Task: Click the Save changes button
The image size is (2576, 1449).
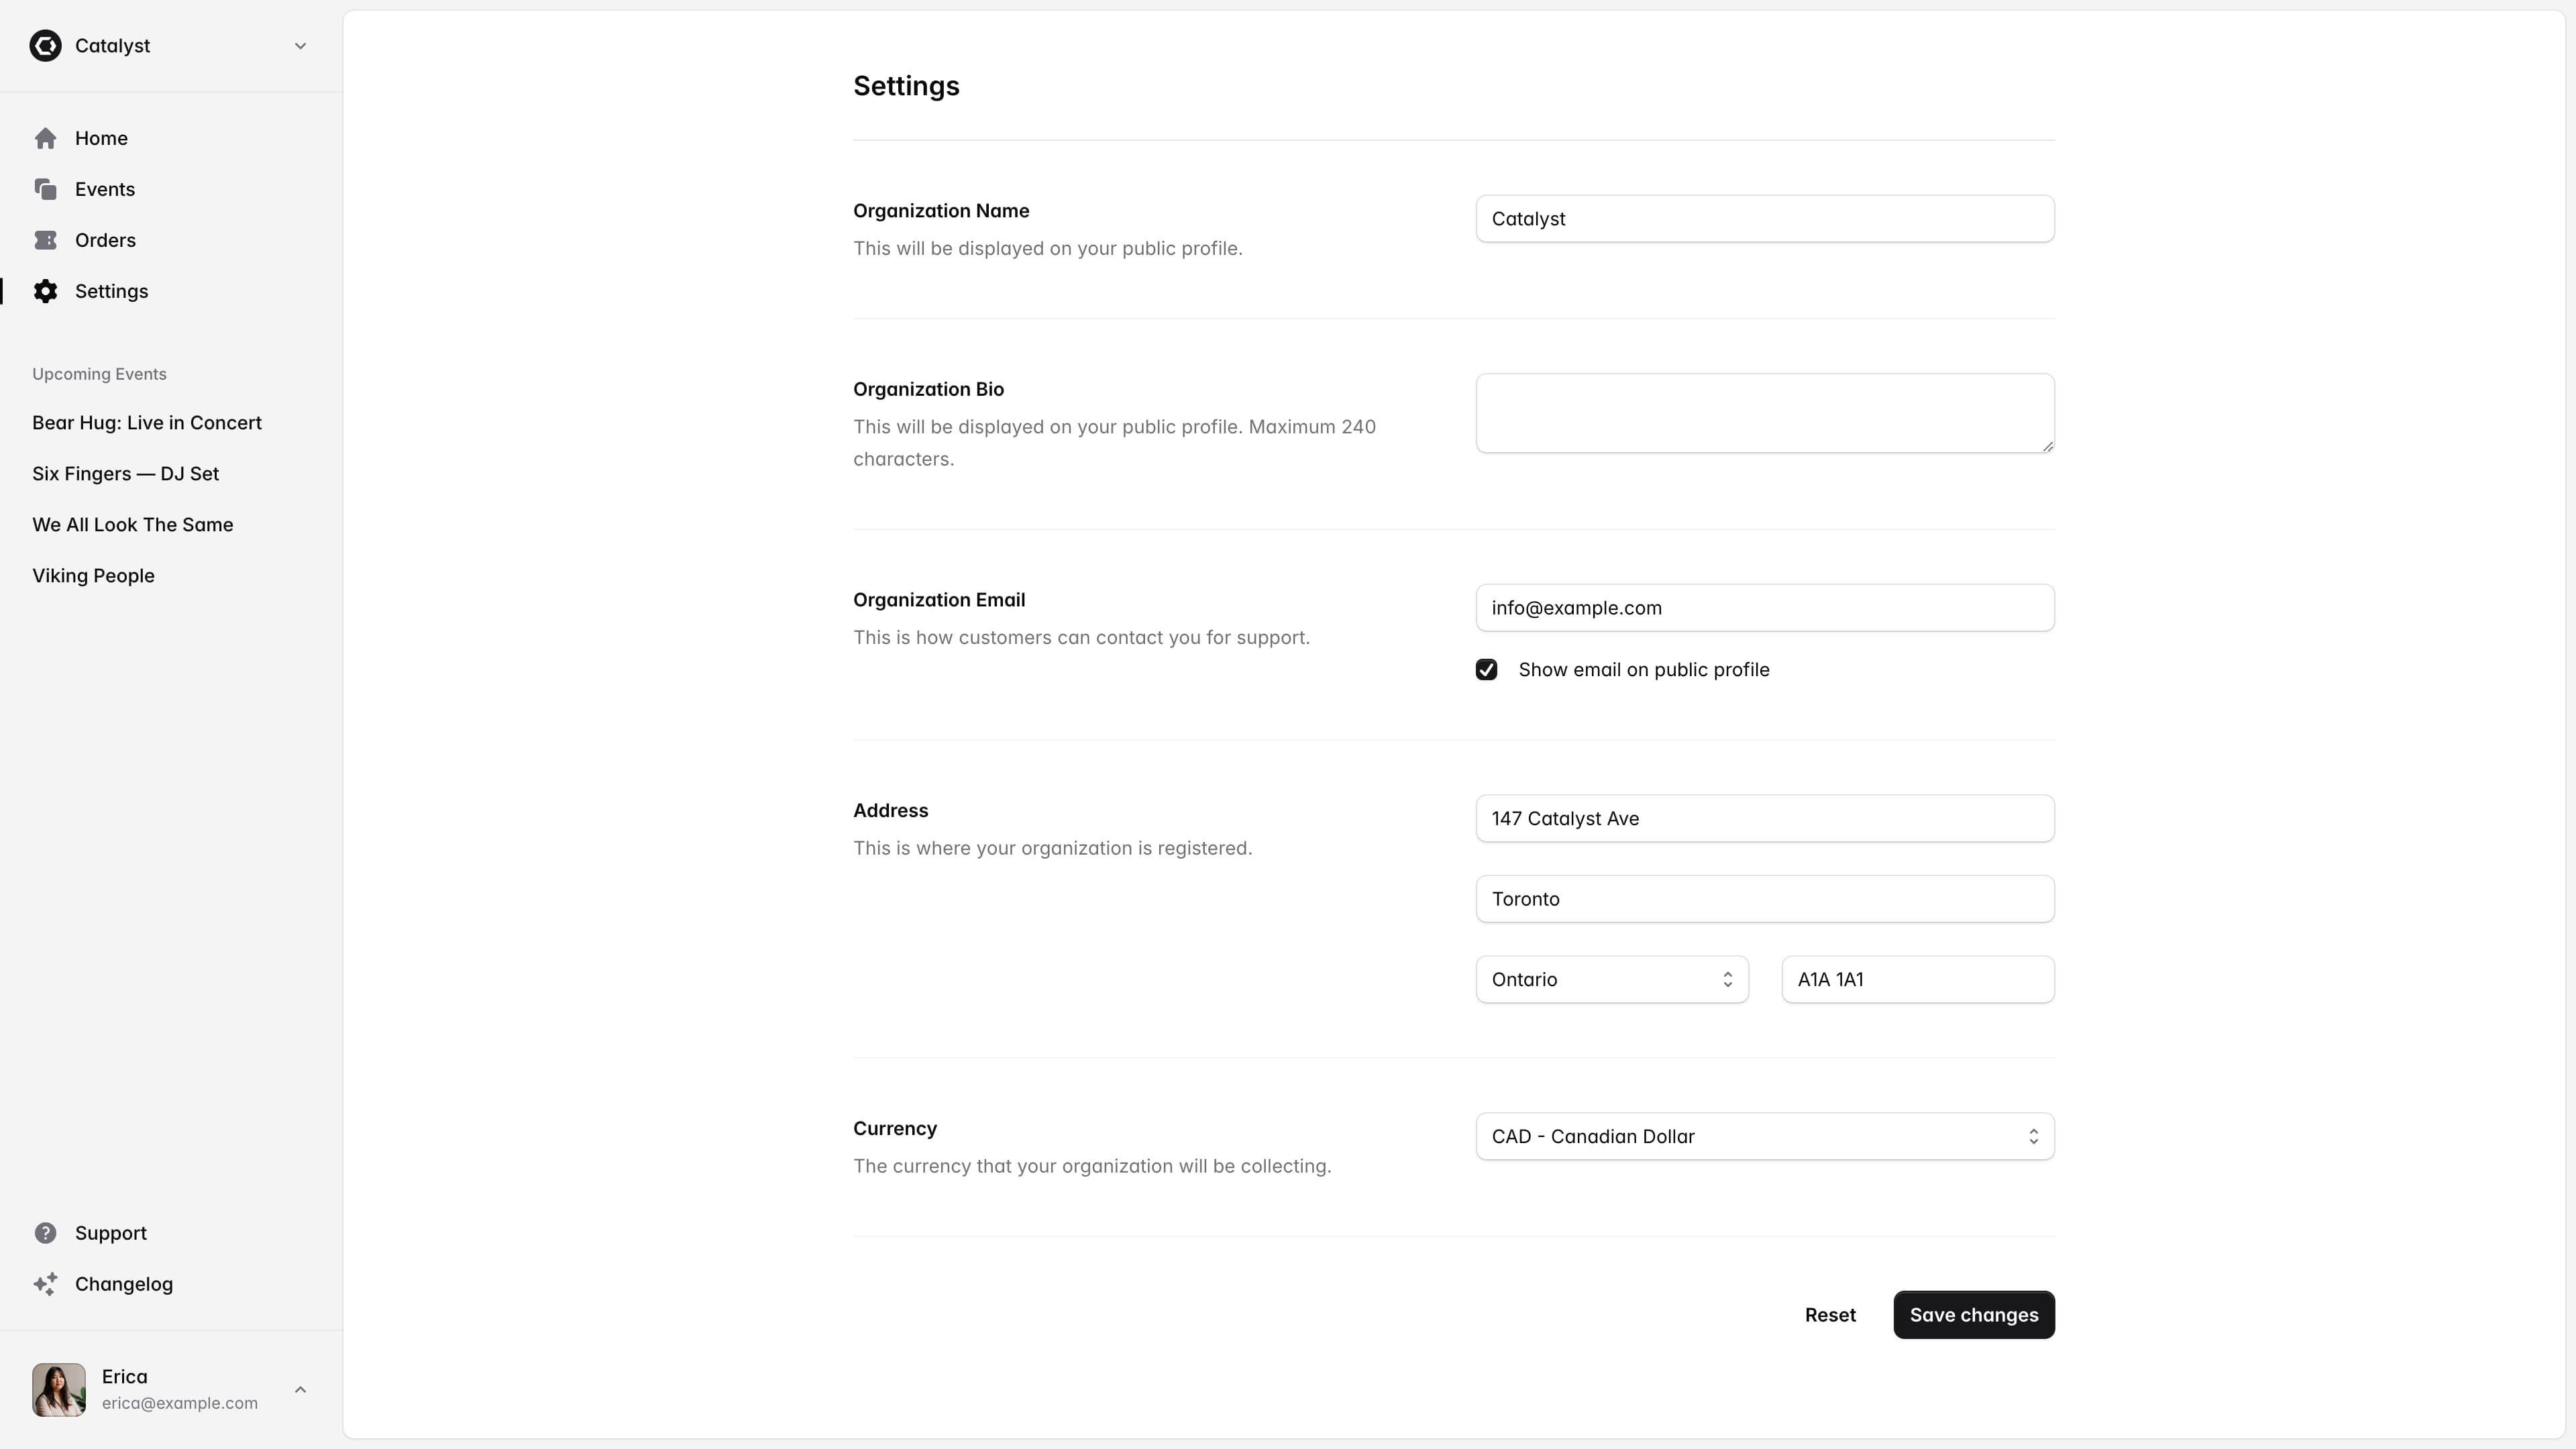Action: (1973, 1315)
